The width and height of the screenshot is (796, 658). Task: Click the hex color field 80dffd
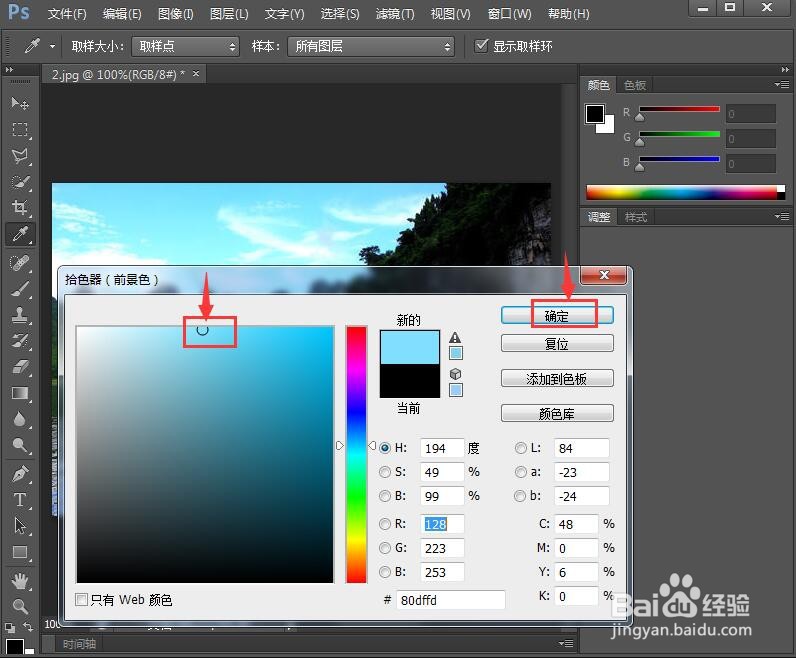[450, 600]
